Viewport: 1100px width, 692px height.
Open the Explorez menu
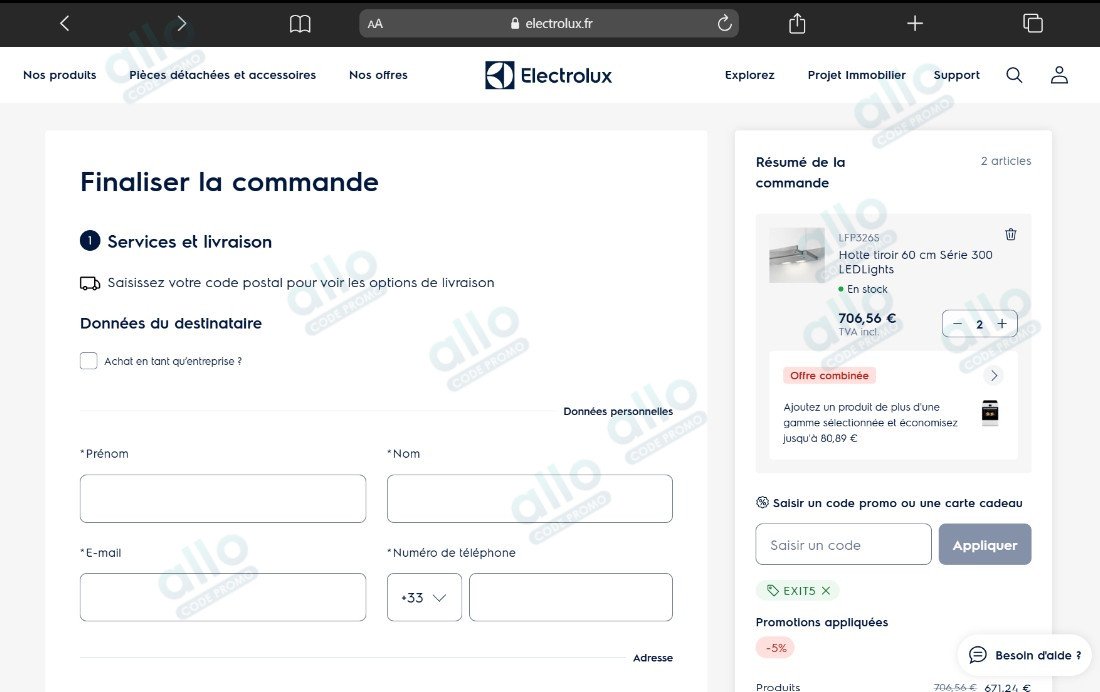tap(749, 75)
